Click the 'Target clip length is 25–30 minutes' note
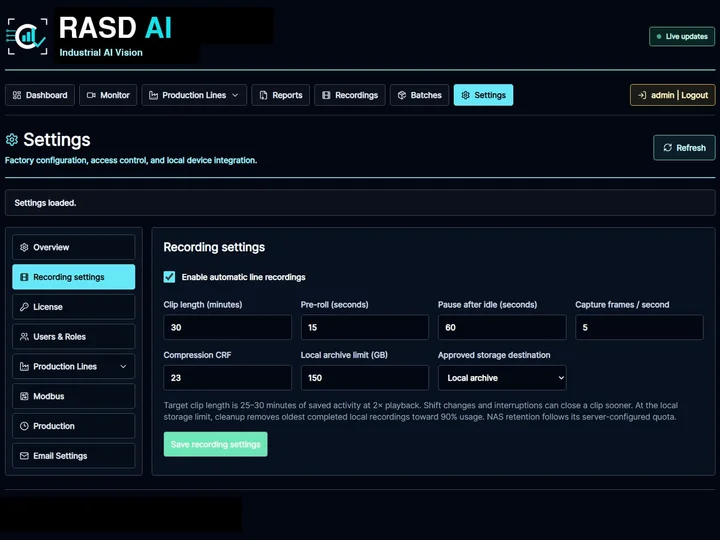The image size is (720, 540). (x=421, y=411)
